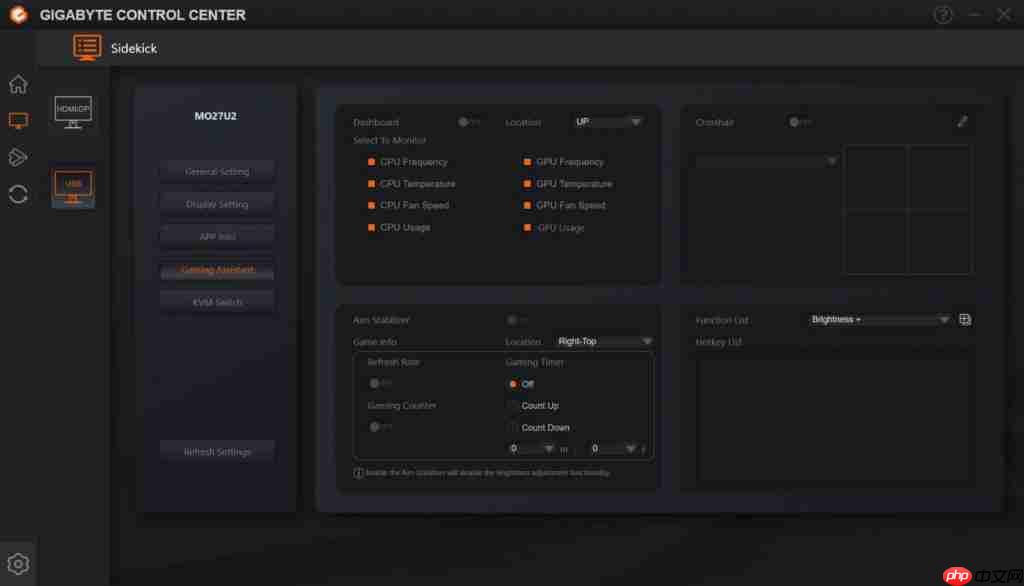Click the MO27U2 monitor model name
Screen dimensions: 1024x586
click(x=216, y=116)
